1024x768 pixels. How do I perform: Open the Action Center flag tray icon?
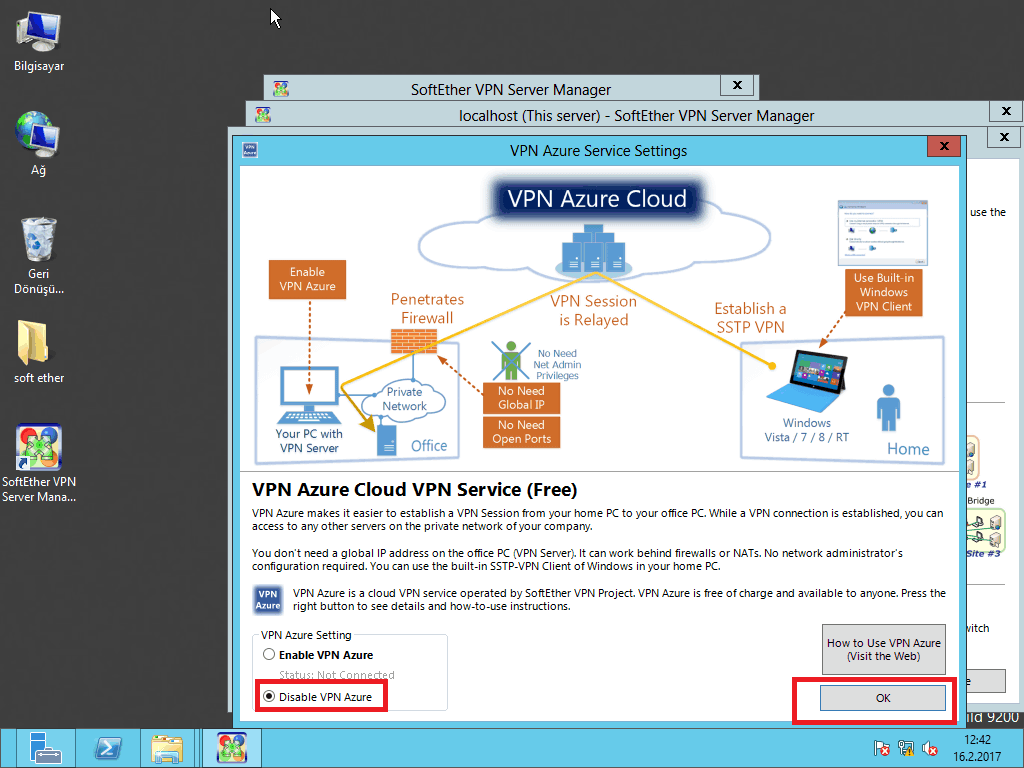tap(882, 748)
